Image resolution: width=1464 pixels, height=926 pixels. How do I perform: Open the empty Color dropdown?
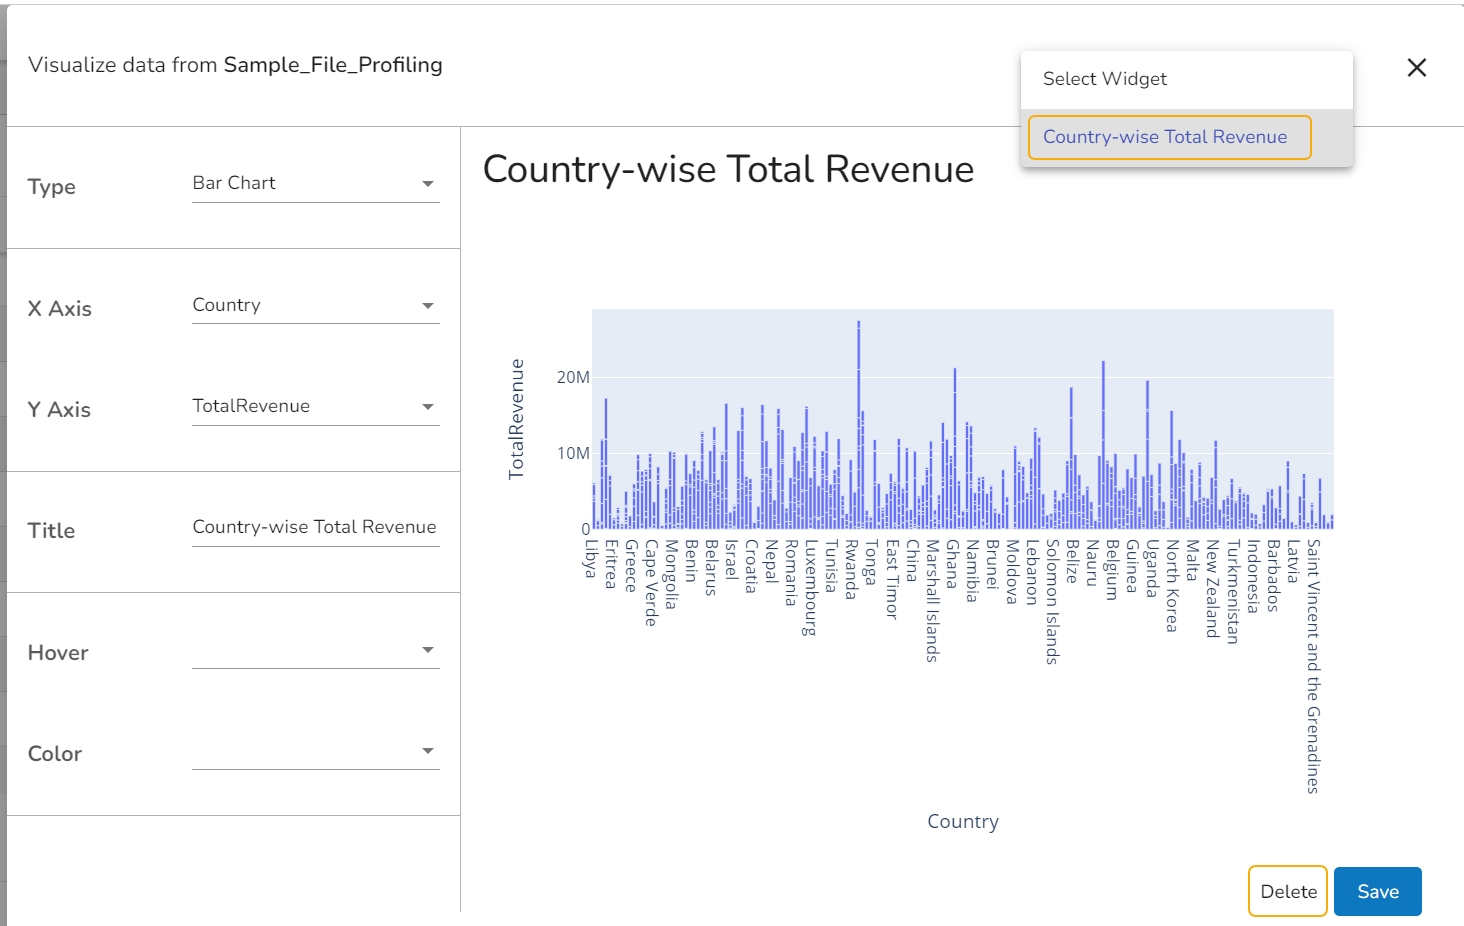pos(315,752)
